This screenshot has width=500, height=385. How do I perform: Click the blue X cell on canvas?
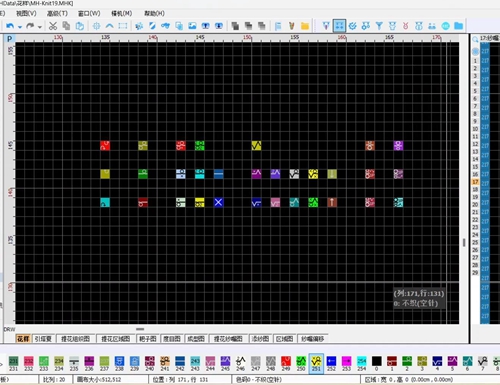point(218,202)
